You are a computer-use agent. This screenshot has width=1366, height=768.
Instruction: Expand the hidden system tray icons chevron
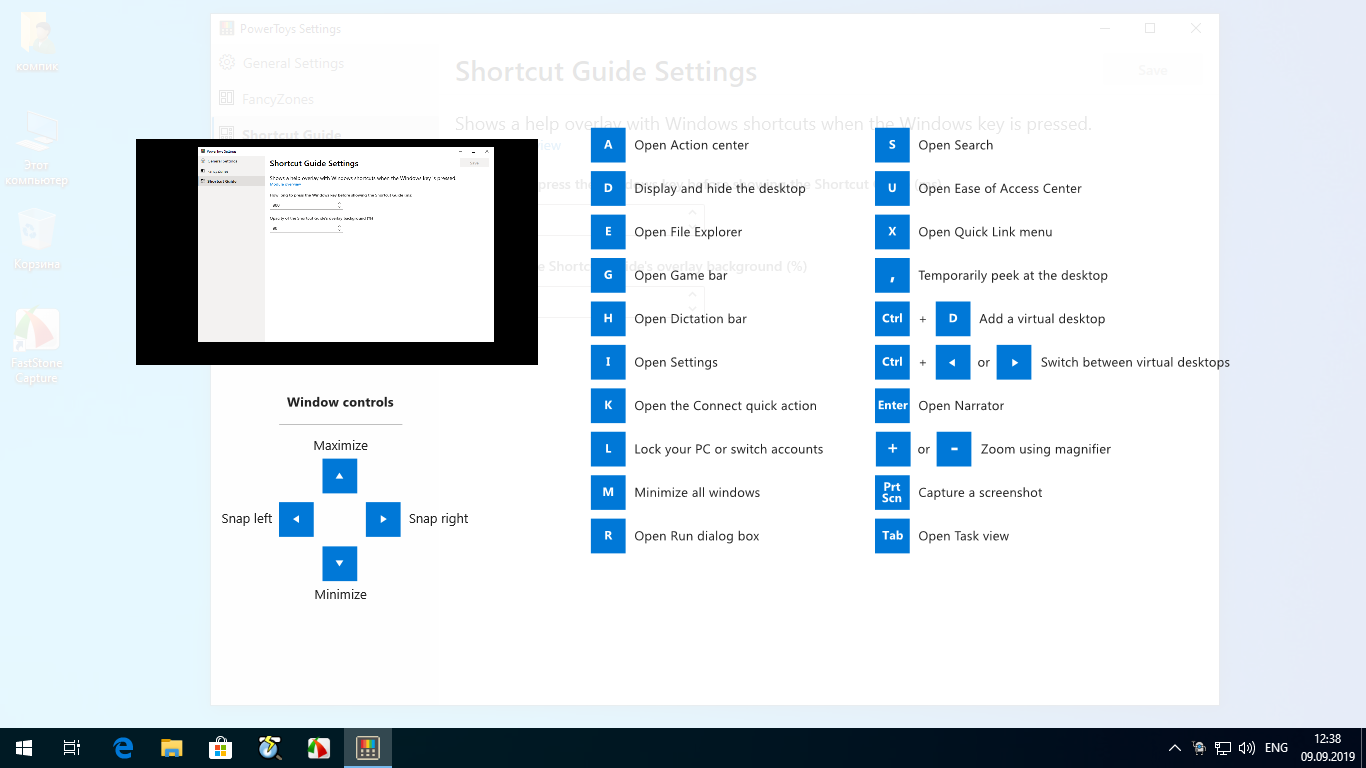1174,748
